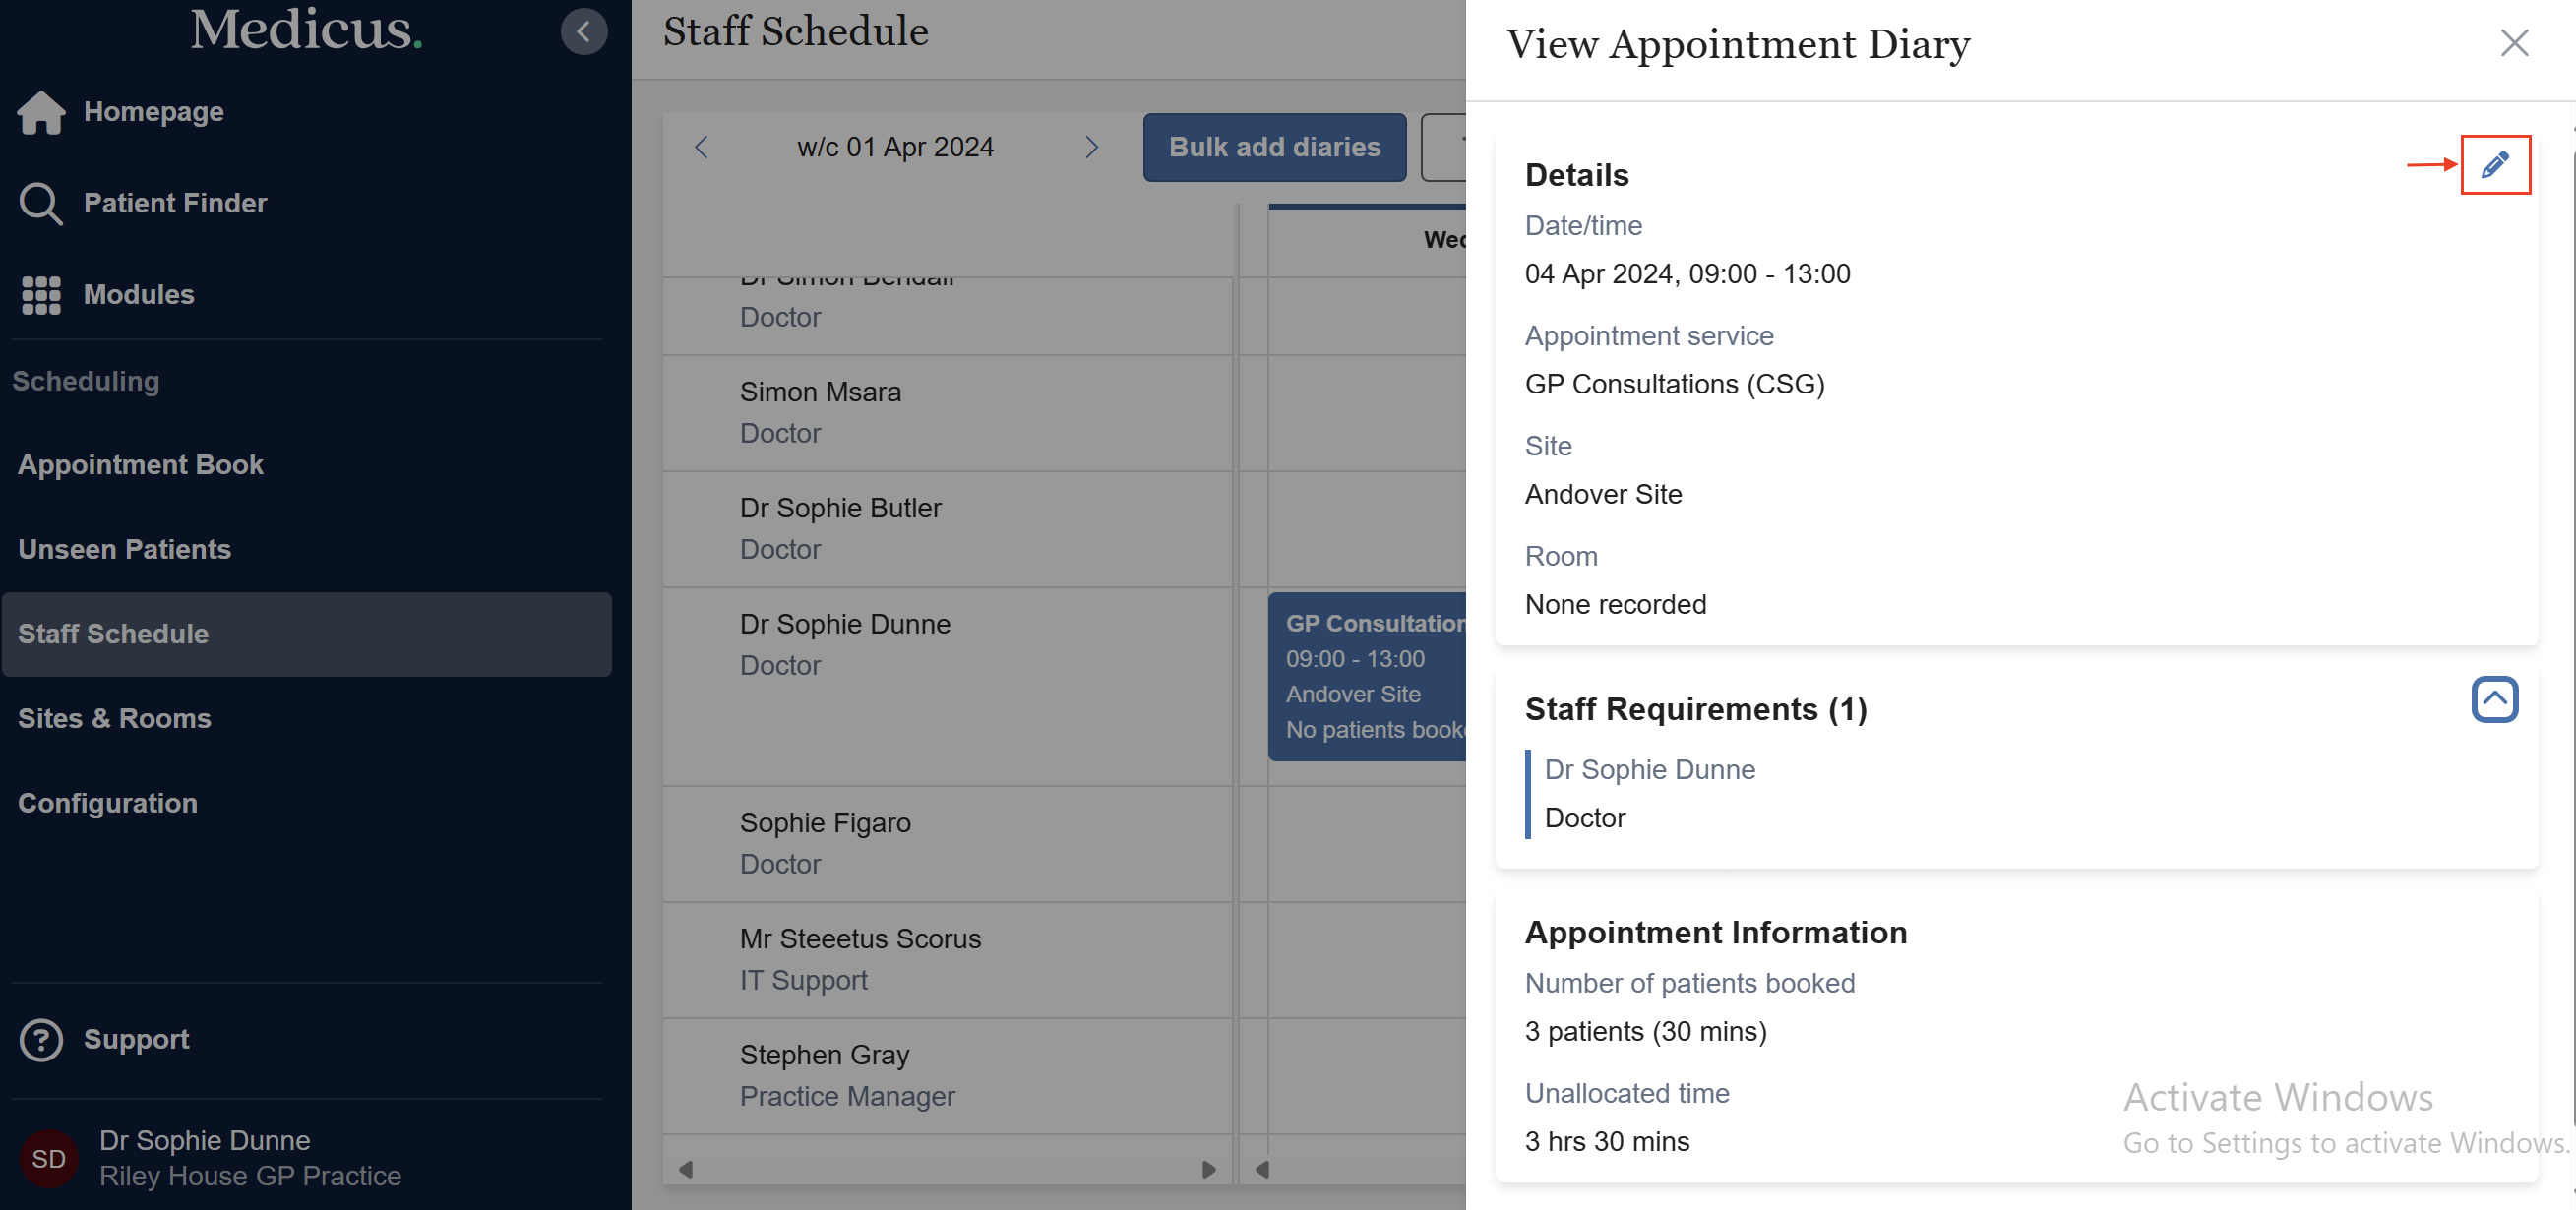Go to previous week with left arrow

pyautogui.click(x=701, y=147)
